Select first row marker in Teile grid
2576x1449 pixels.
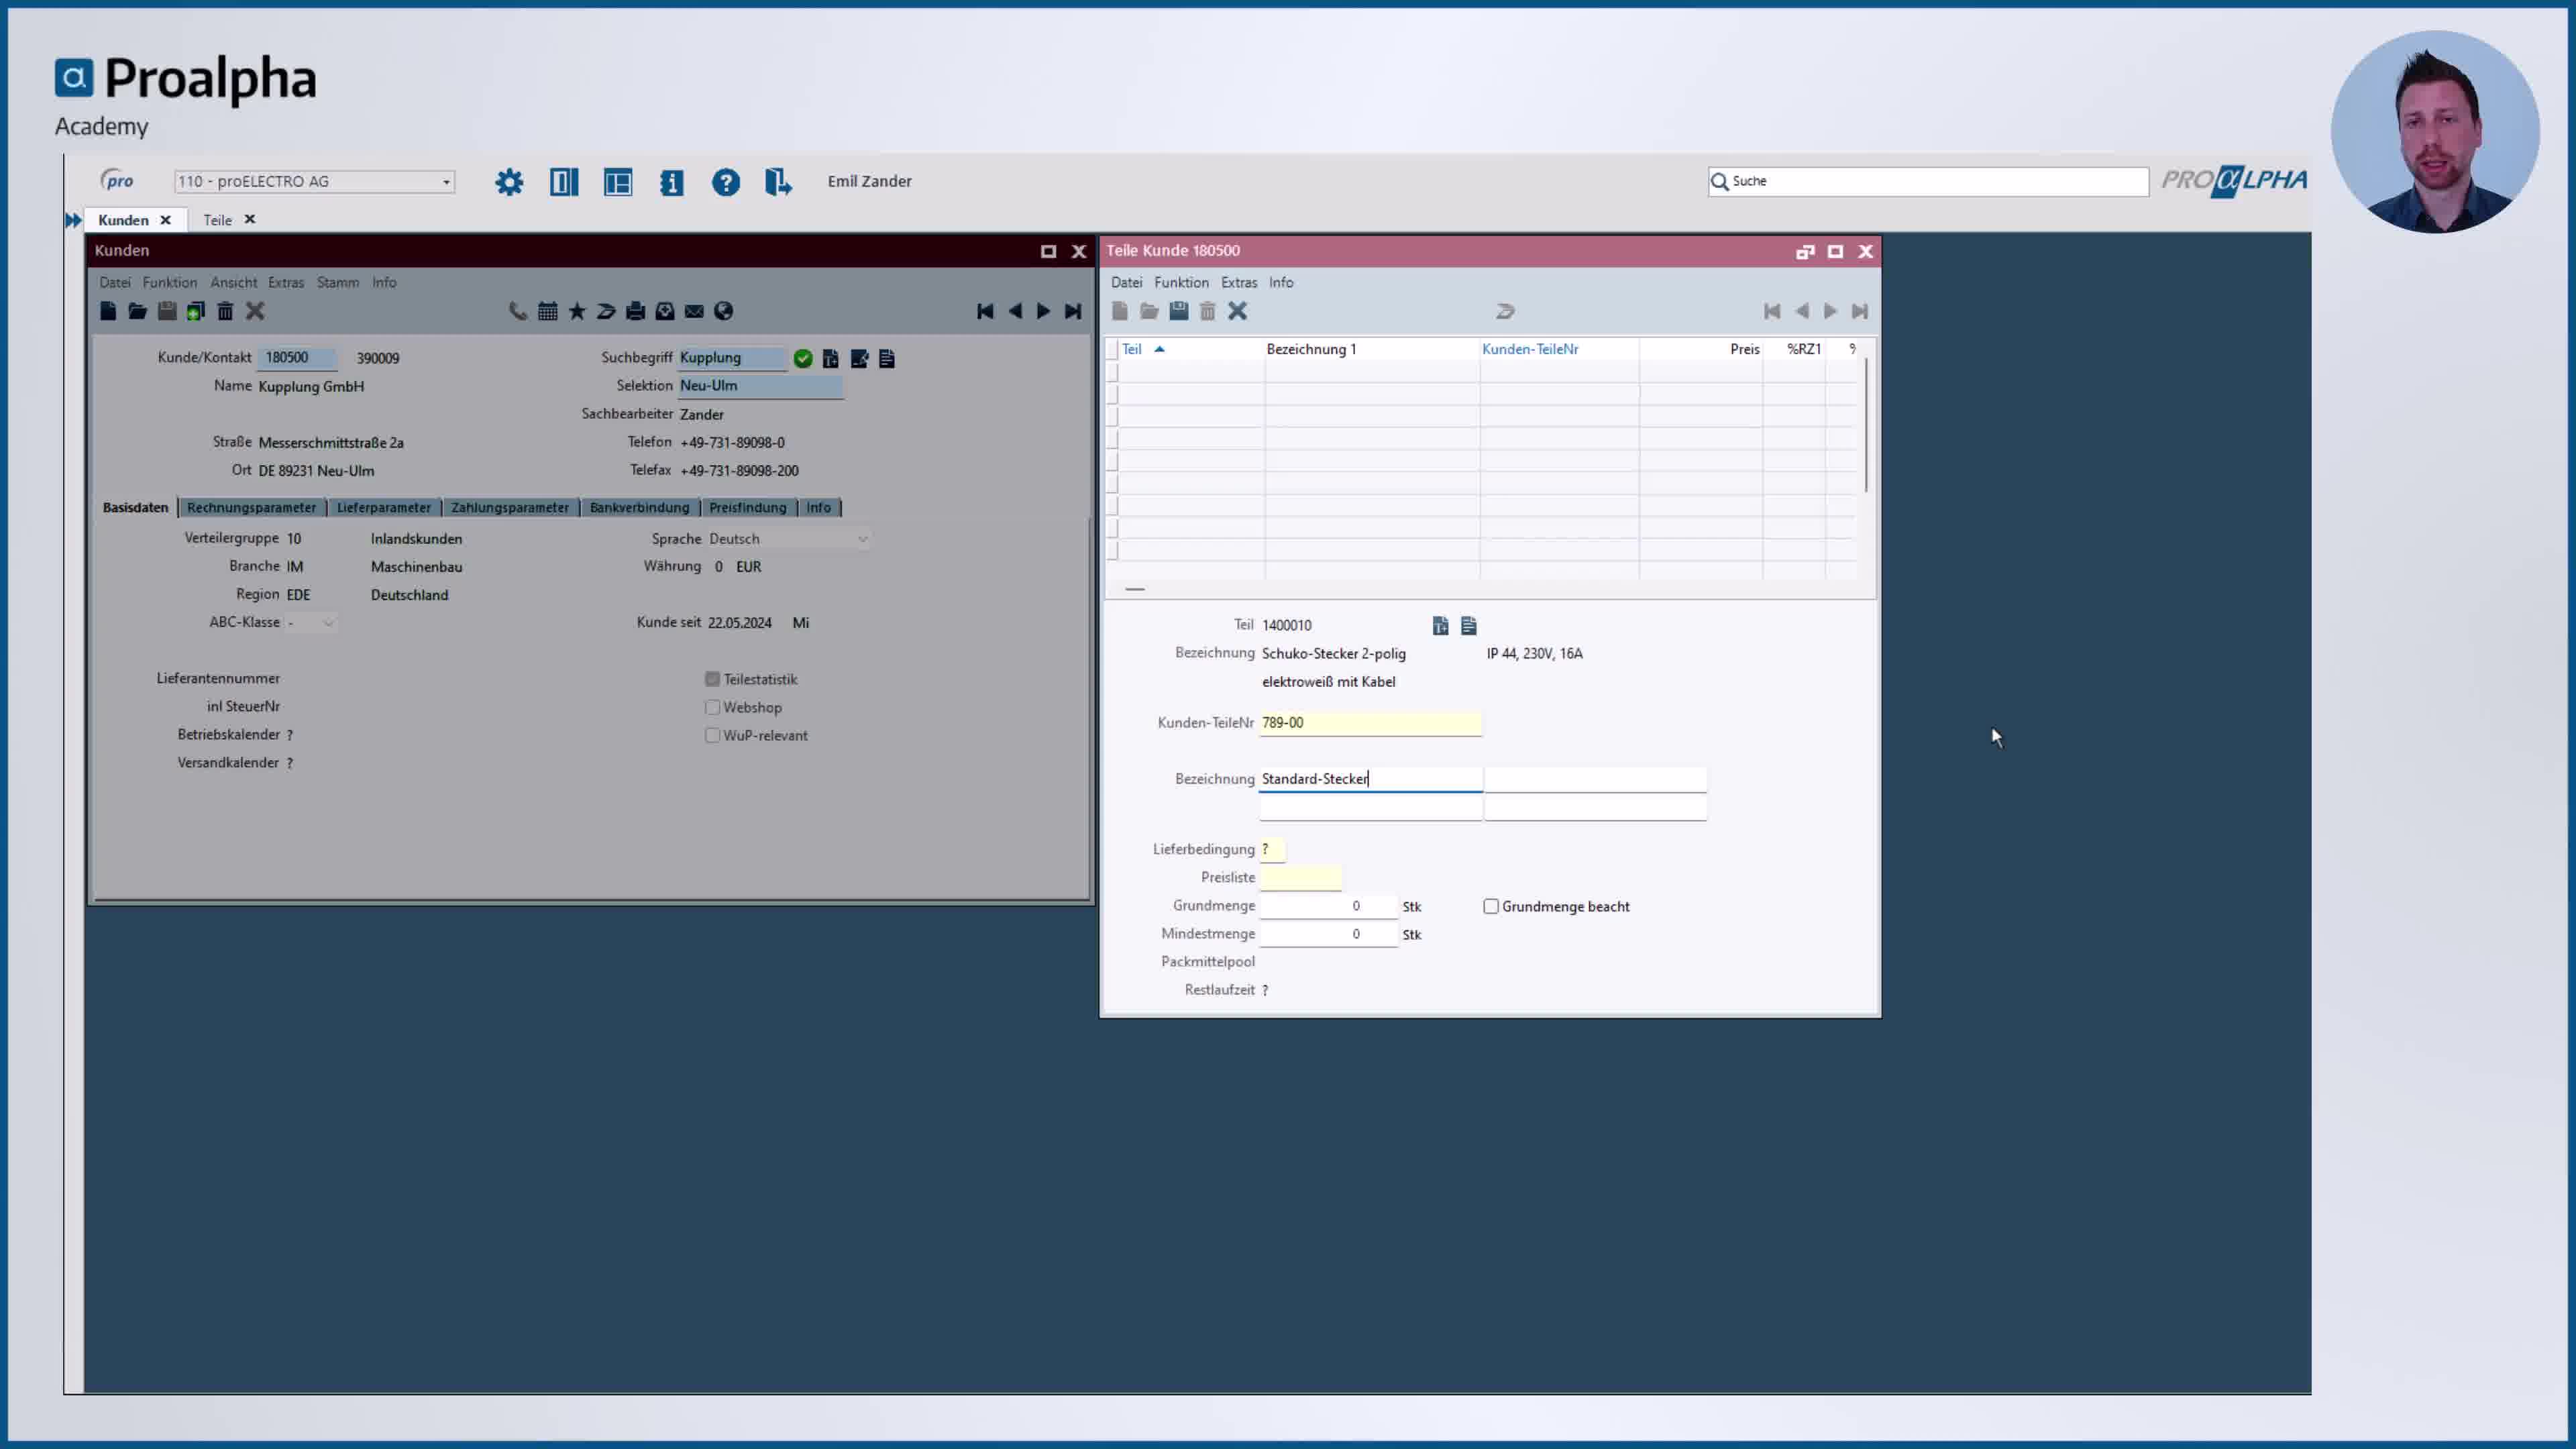1112,371
